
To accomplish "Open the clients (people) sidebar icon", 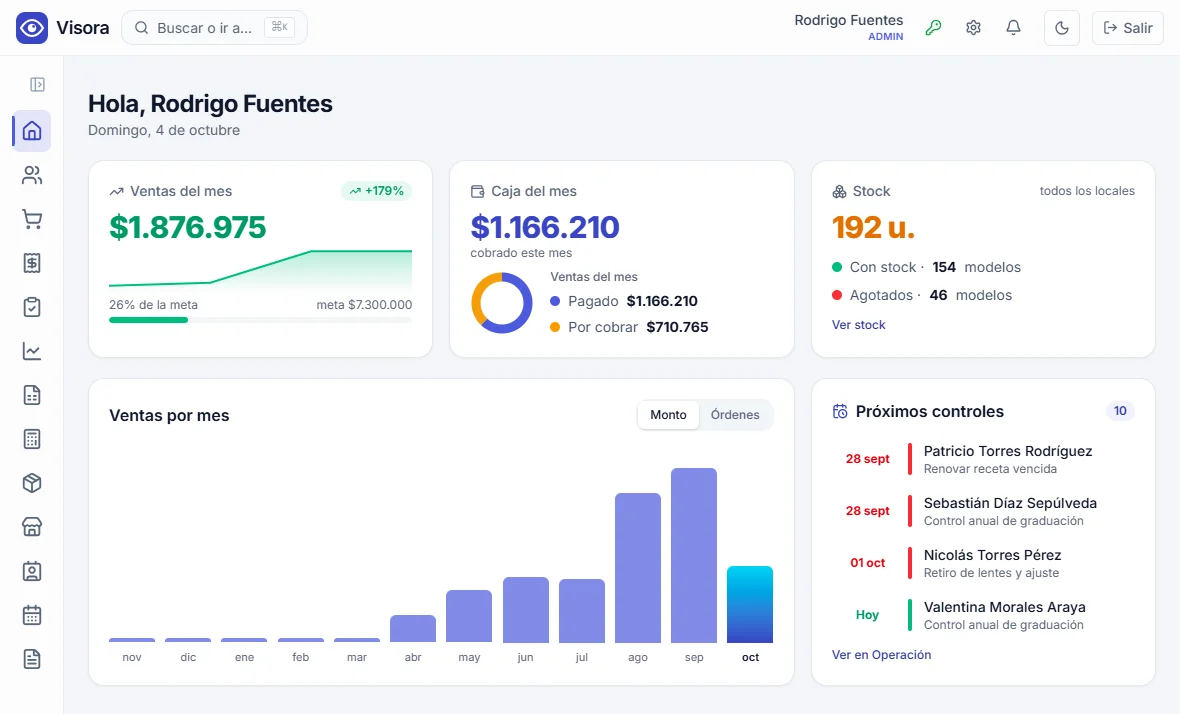I will [32, 175].
